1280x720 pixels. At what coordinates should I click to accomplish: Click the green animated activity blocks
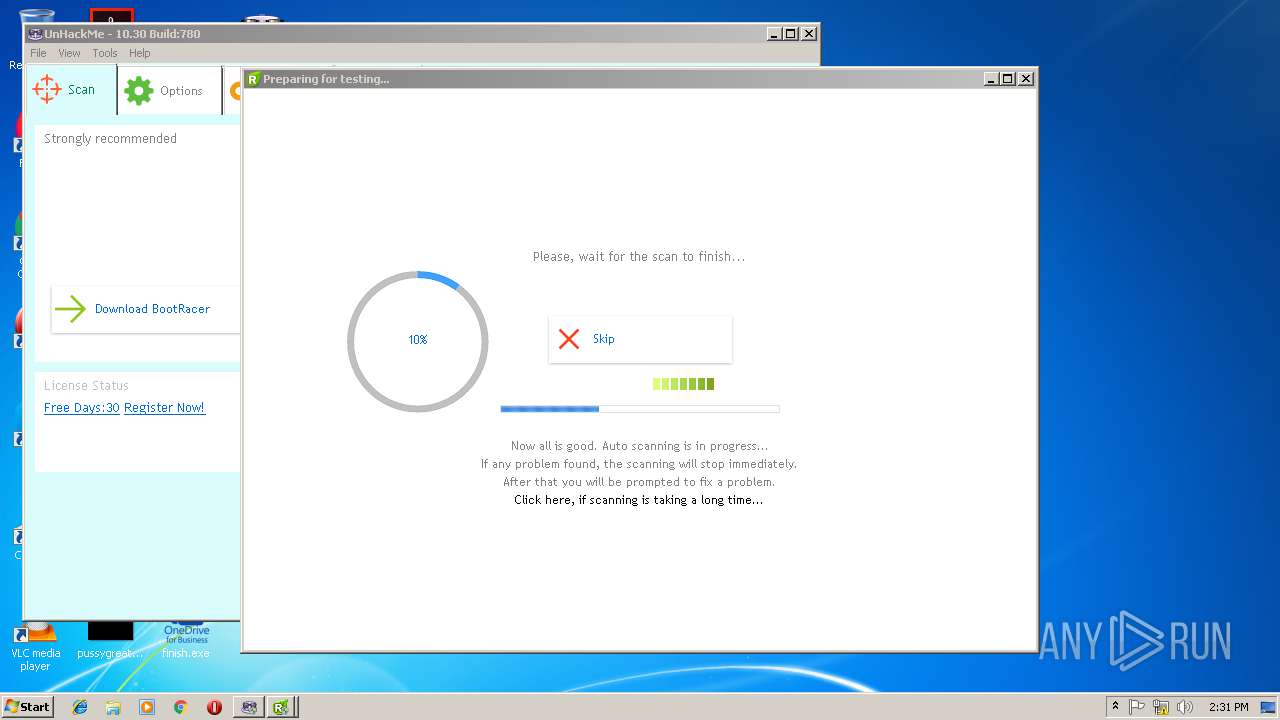tap(683, 384)
